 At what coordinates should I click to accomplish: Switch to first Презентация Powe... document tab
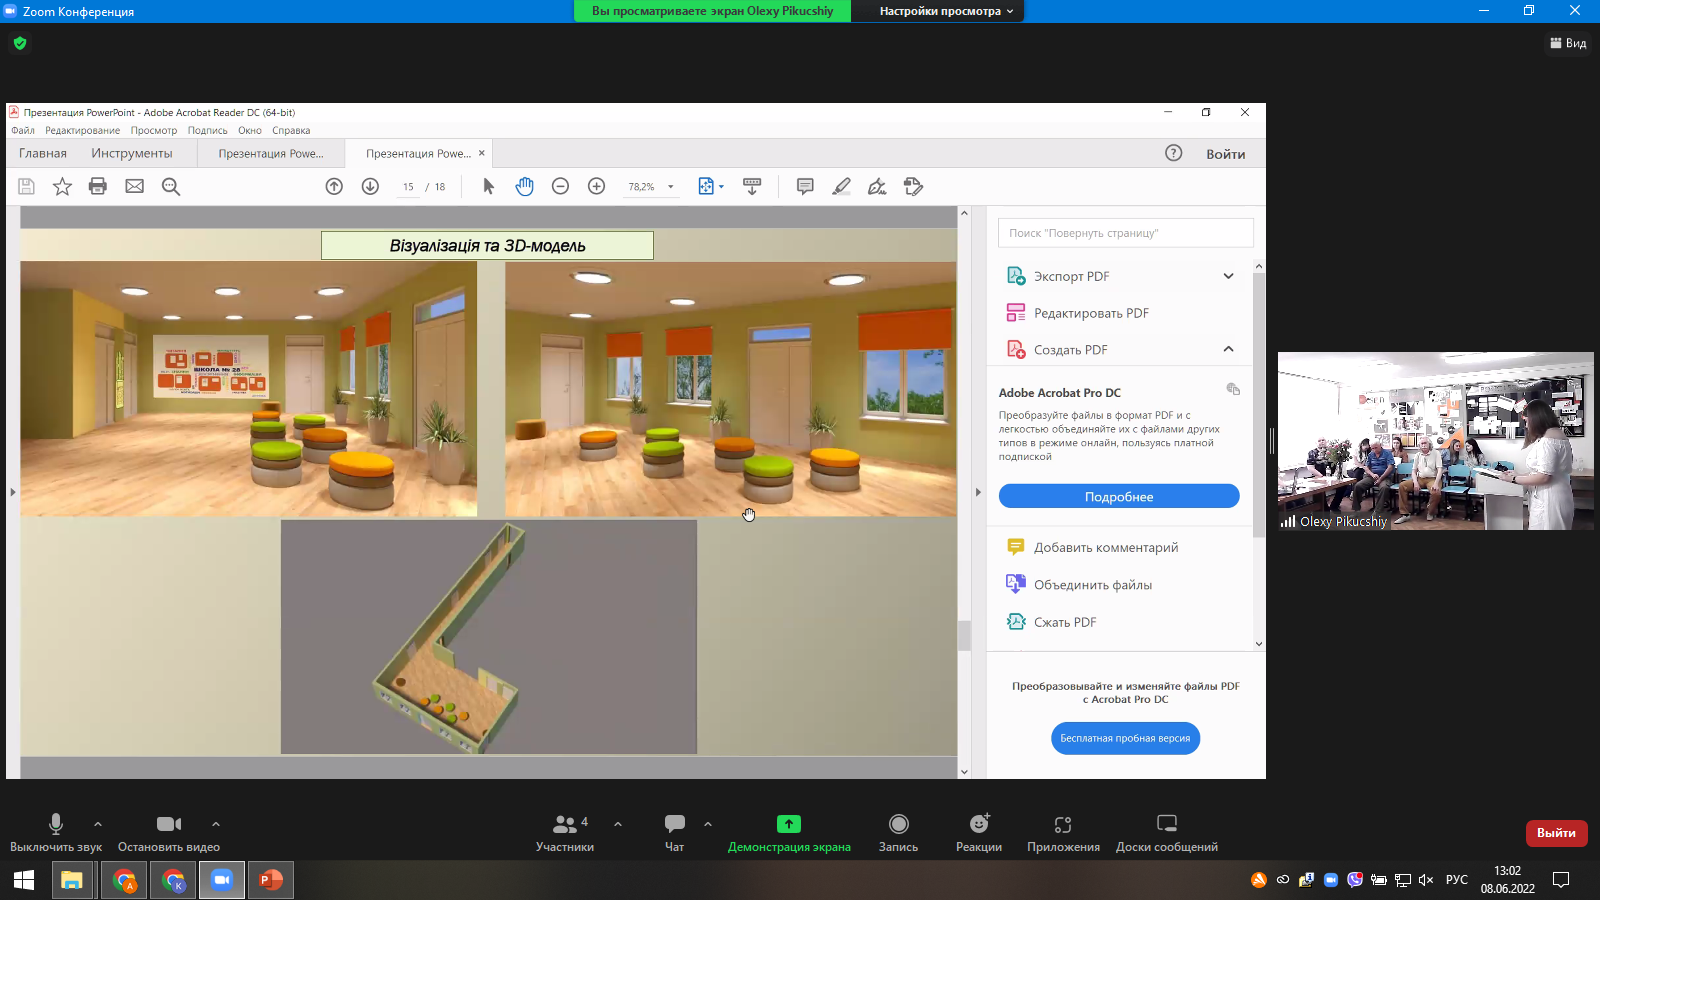pyautogui.click(x=271, y=153)
